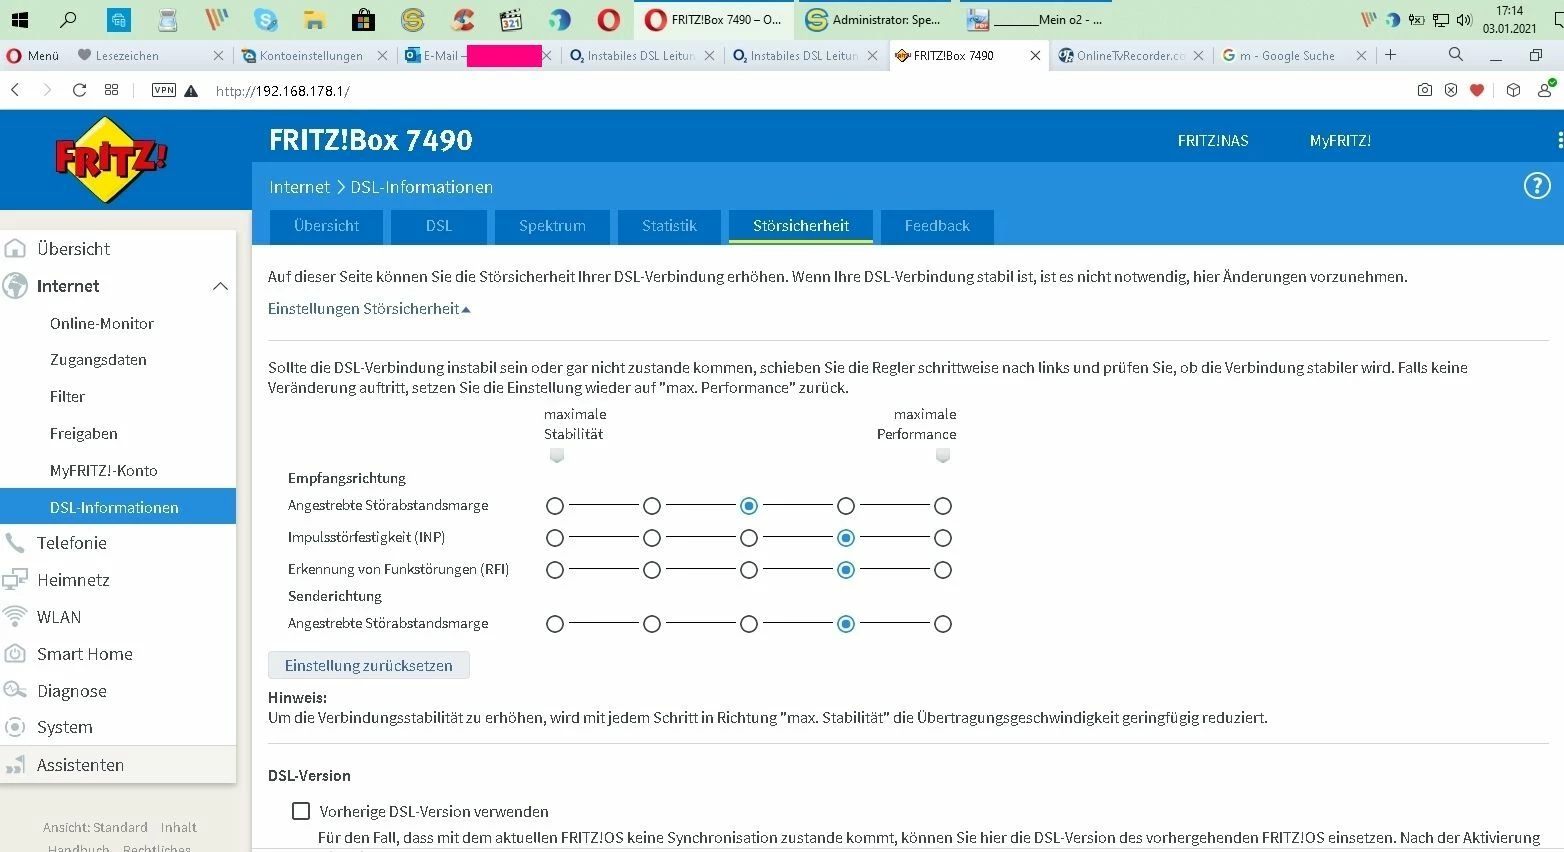1564x852 pixels.
Task: Open a new browser tab
Action: pos(1390,55)
